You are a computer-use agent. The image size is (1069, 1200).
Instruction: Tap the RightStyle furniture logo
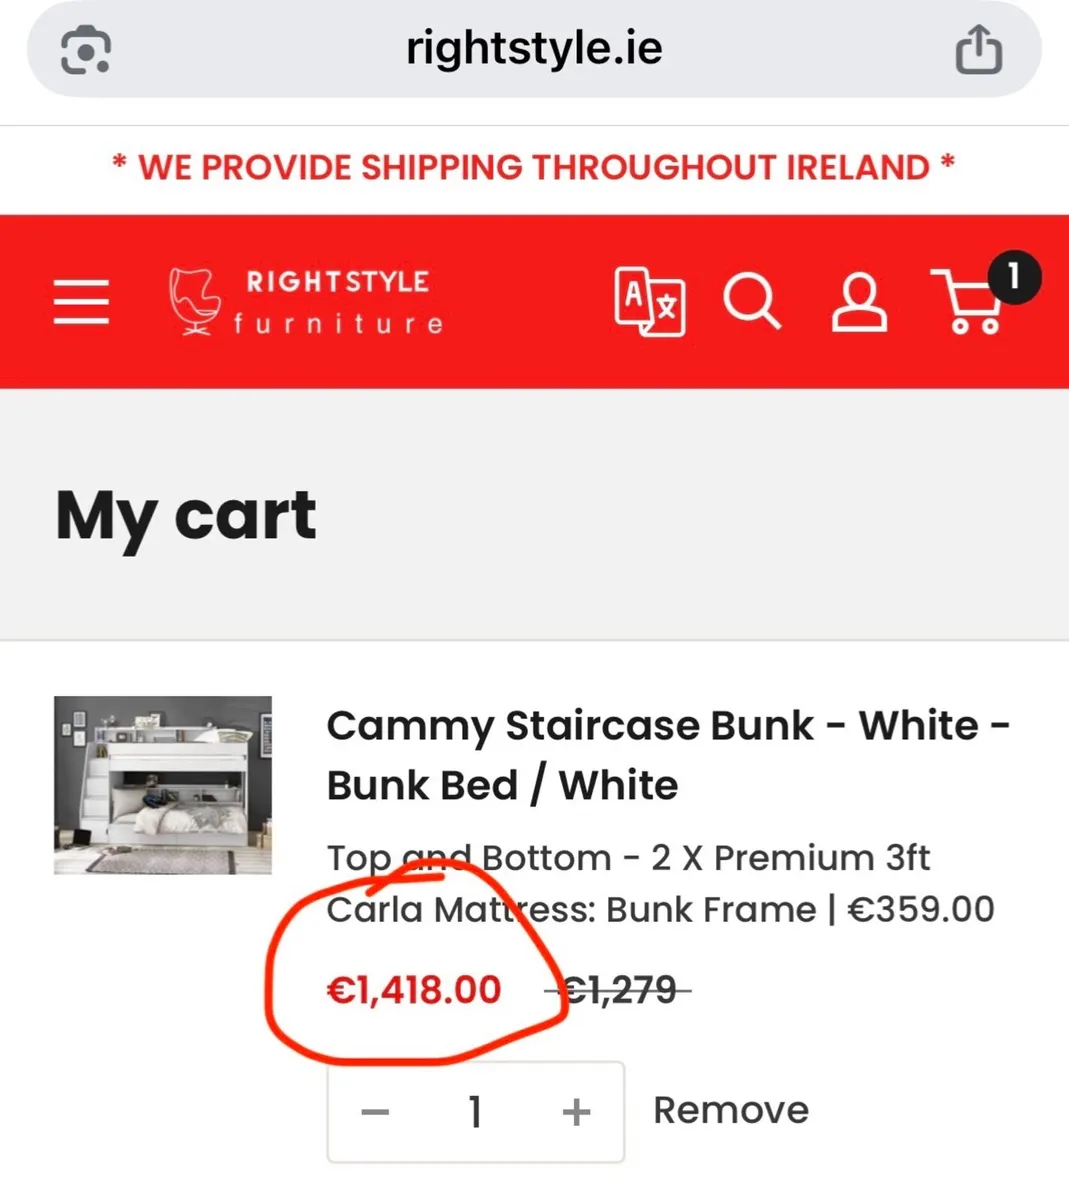pos(306,301)
